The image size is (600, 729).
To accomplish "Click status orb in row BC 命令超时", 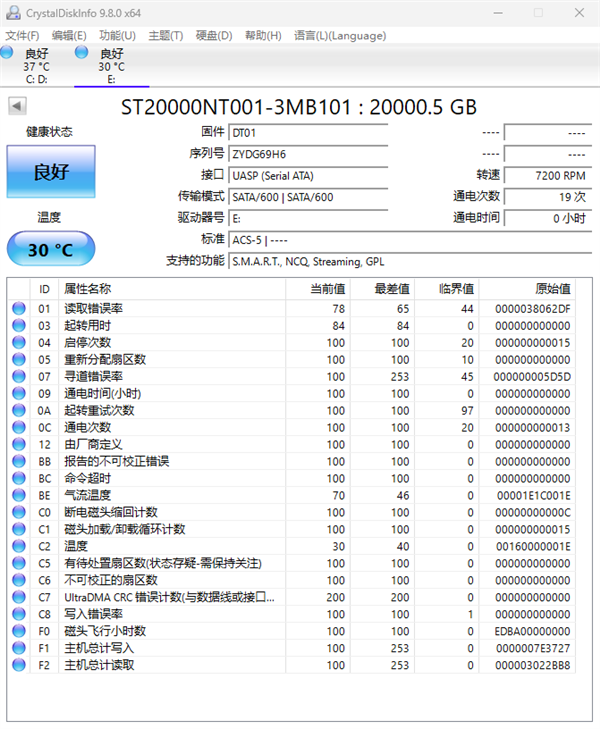I will click(19, 478).
